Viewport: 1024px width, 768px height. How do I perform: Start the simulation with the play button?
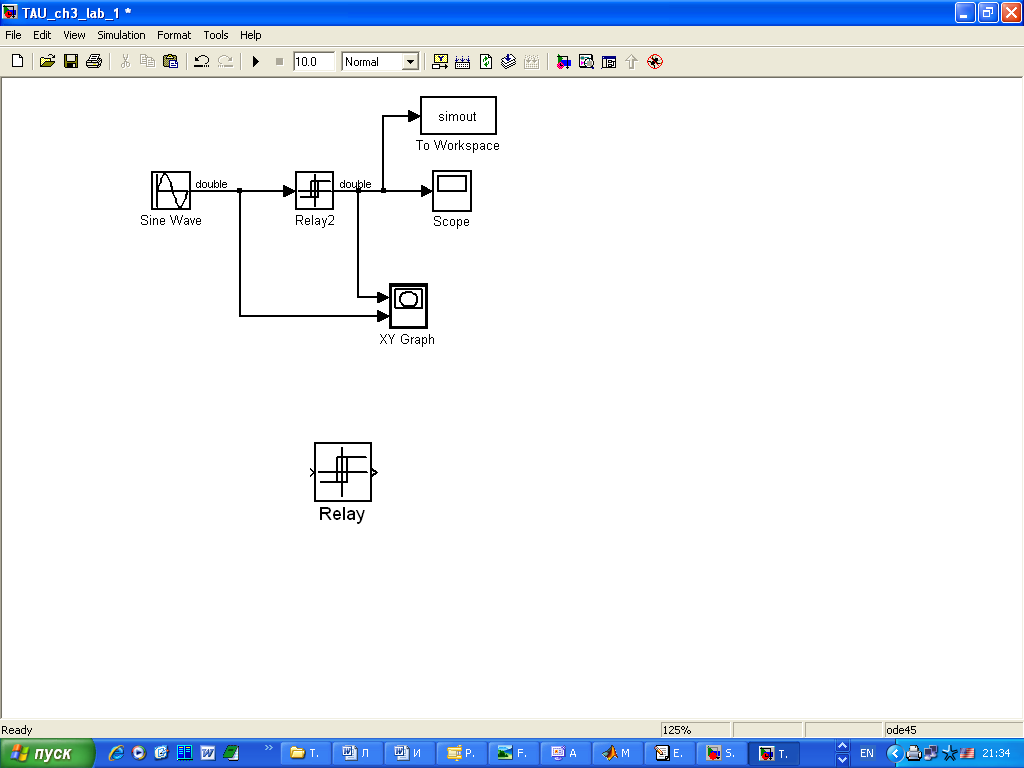coord(256,61)
